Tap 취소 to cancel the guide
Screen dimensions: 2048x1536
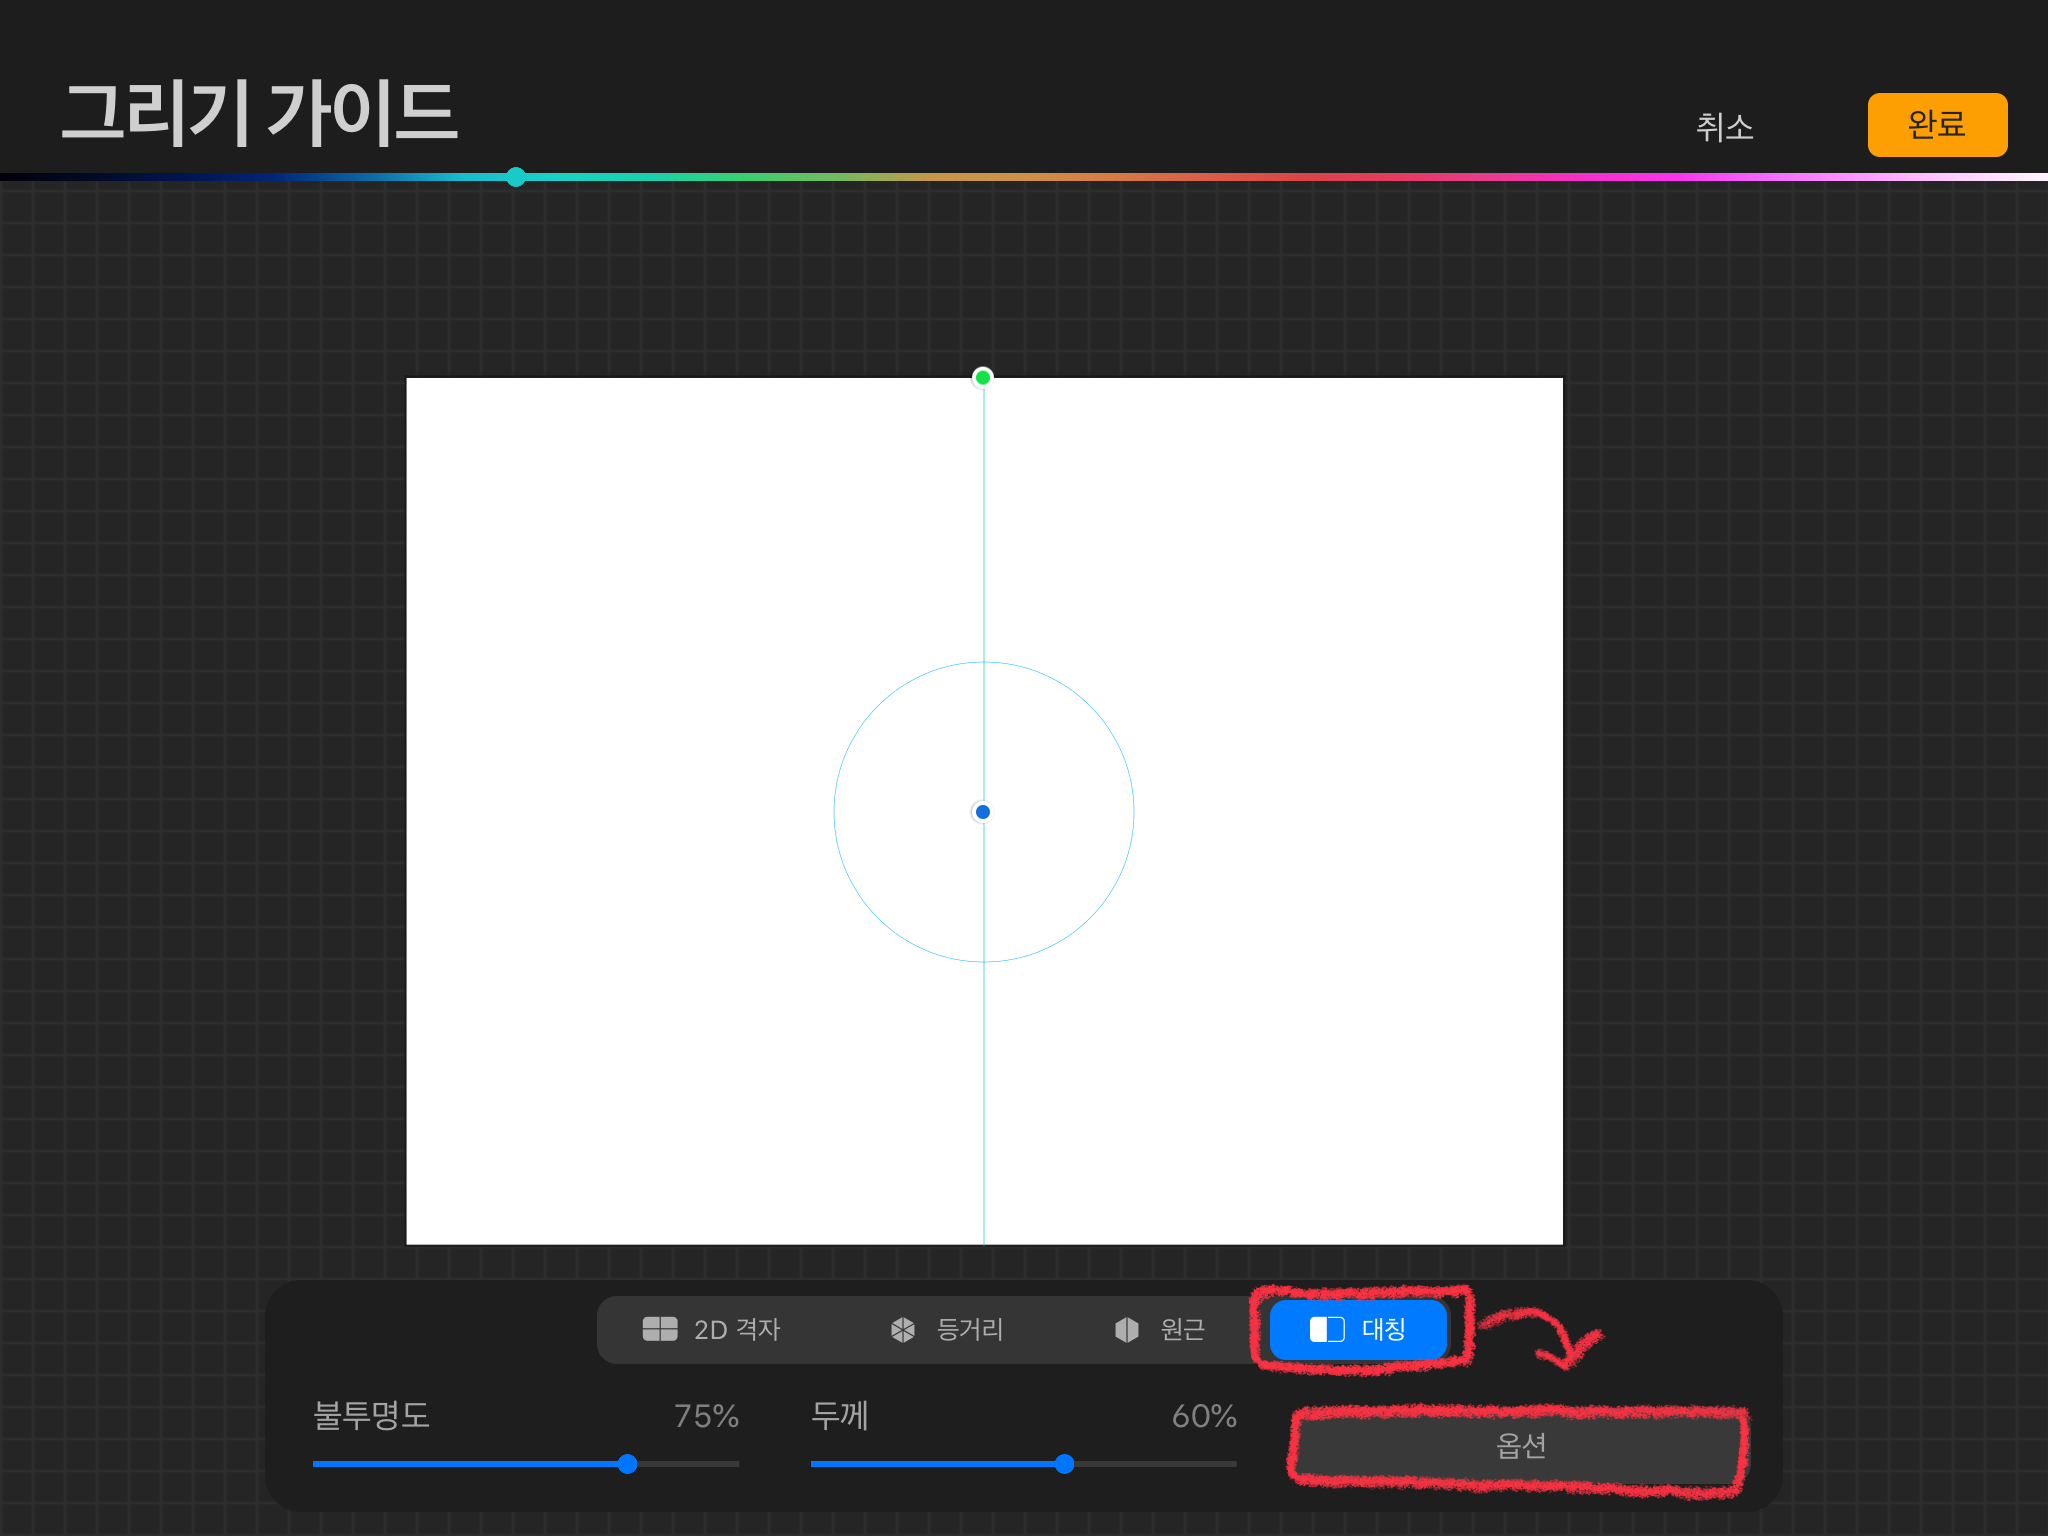1724,127
